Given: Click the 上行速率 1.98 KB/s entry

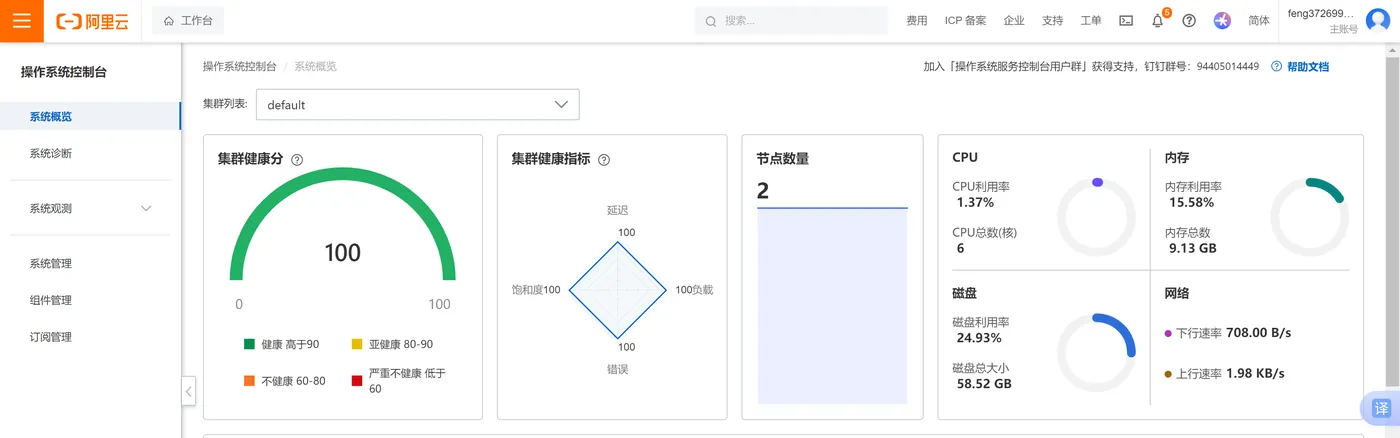Looking at the screenshot, I should (x=1225, y=374).
